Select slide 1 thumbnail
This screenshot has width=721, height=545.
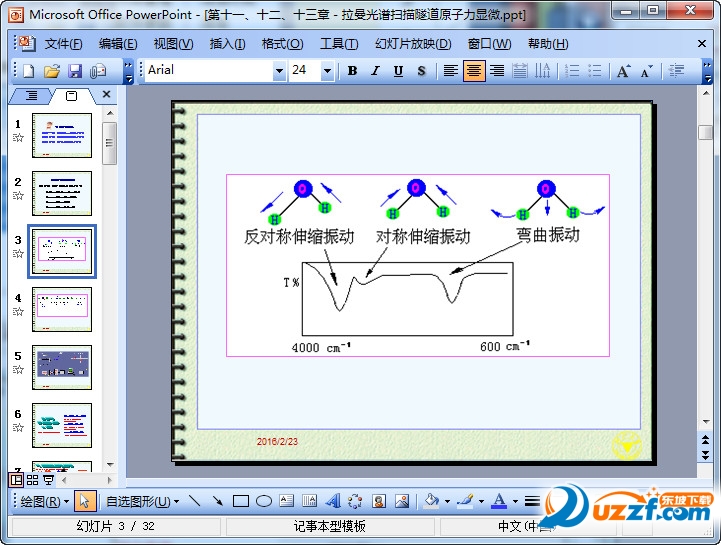62,136
